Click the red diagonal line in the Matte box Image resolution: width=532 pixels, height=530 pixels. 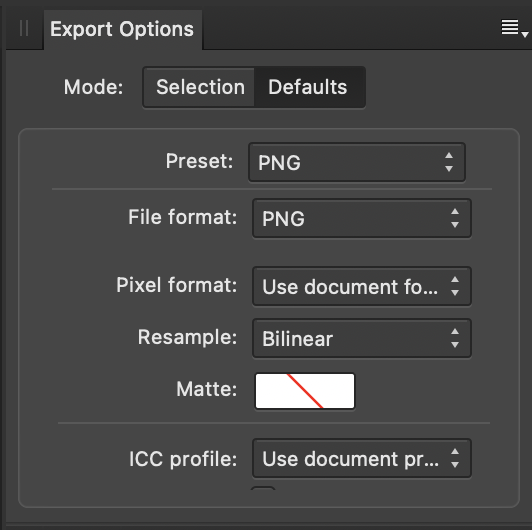[x=305, y=391]
